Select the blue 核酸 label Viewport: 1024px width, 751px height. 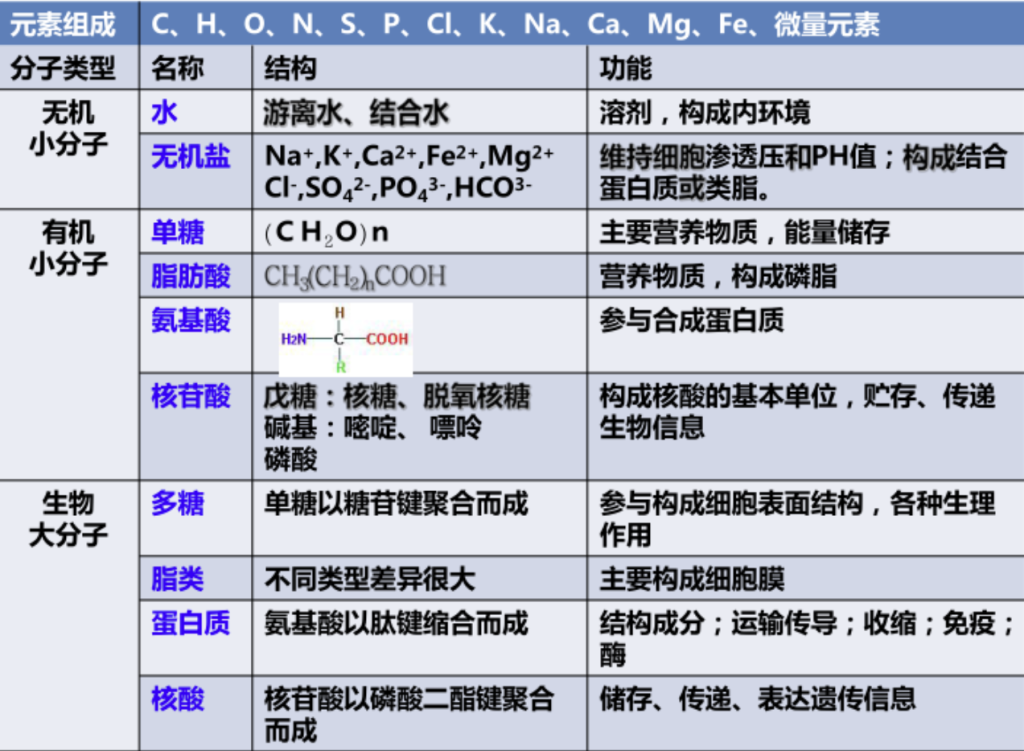click(x=177, y=698)
